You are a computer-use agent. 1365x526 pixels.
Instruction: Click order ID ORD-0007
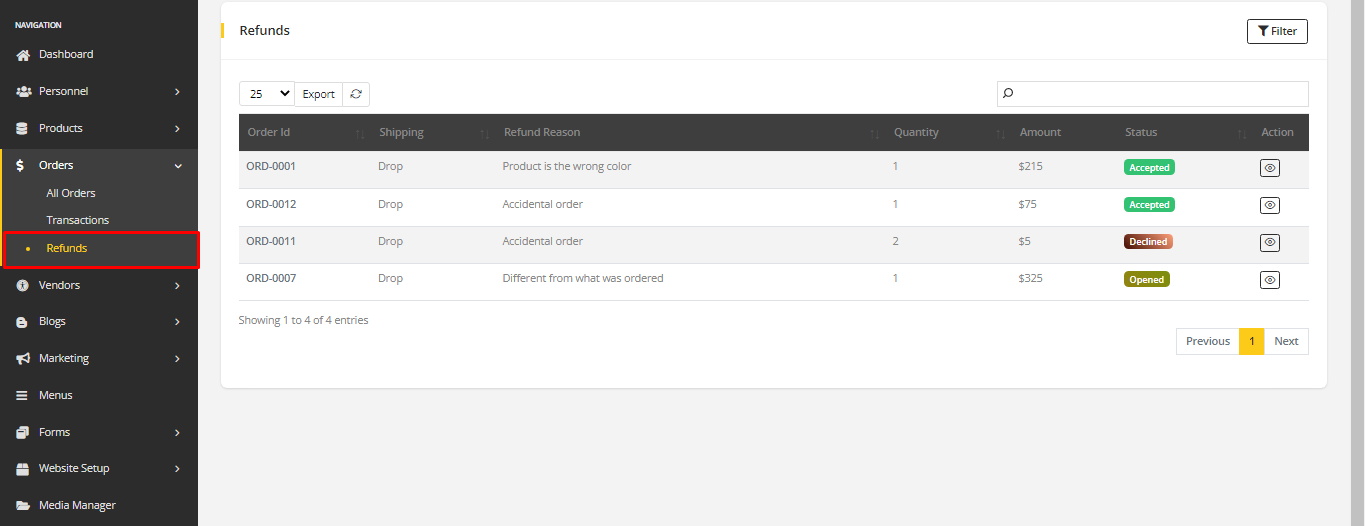tap(271, 278)
